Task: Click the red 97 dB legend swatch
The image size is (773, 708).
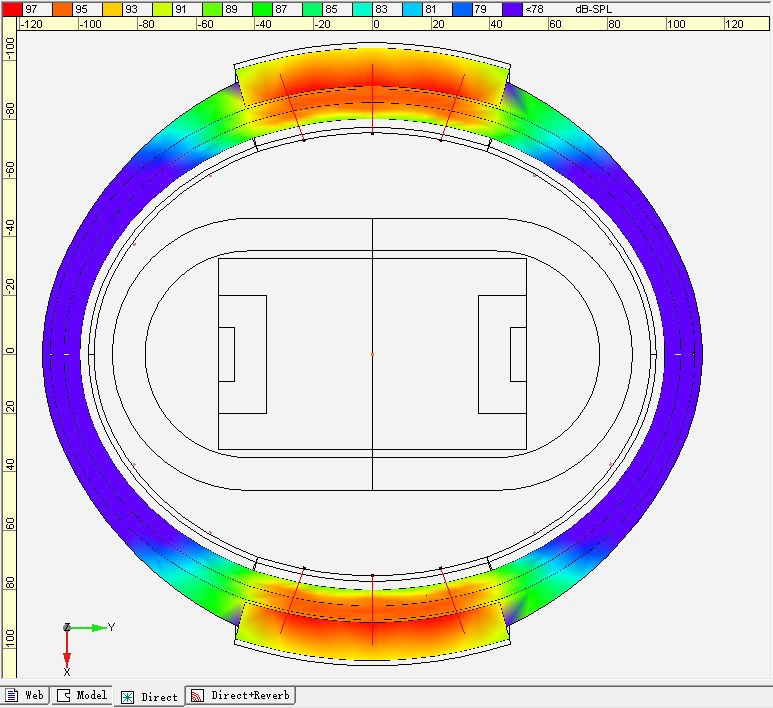Action: click(x=10, y=9)
